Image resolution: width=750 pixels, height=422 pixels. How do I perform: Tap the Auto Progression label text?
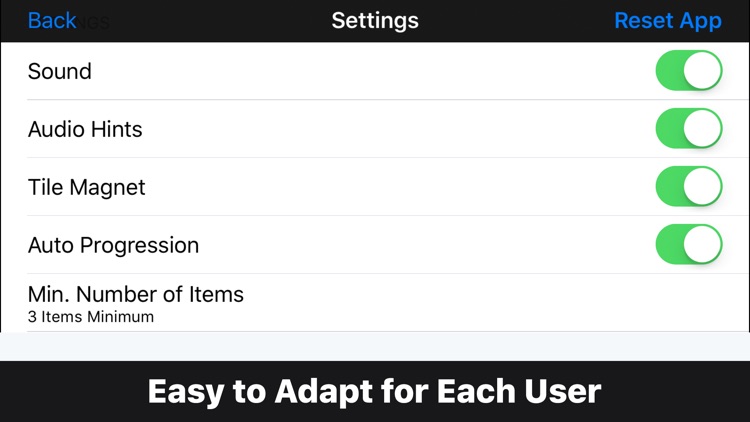click(x=113, y=245)
